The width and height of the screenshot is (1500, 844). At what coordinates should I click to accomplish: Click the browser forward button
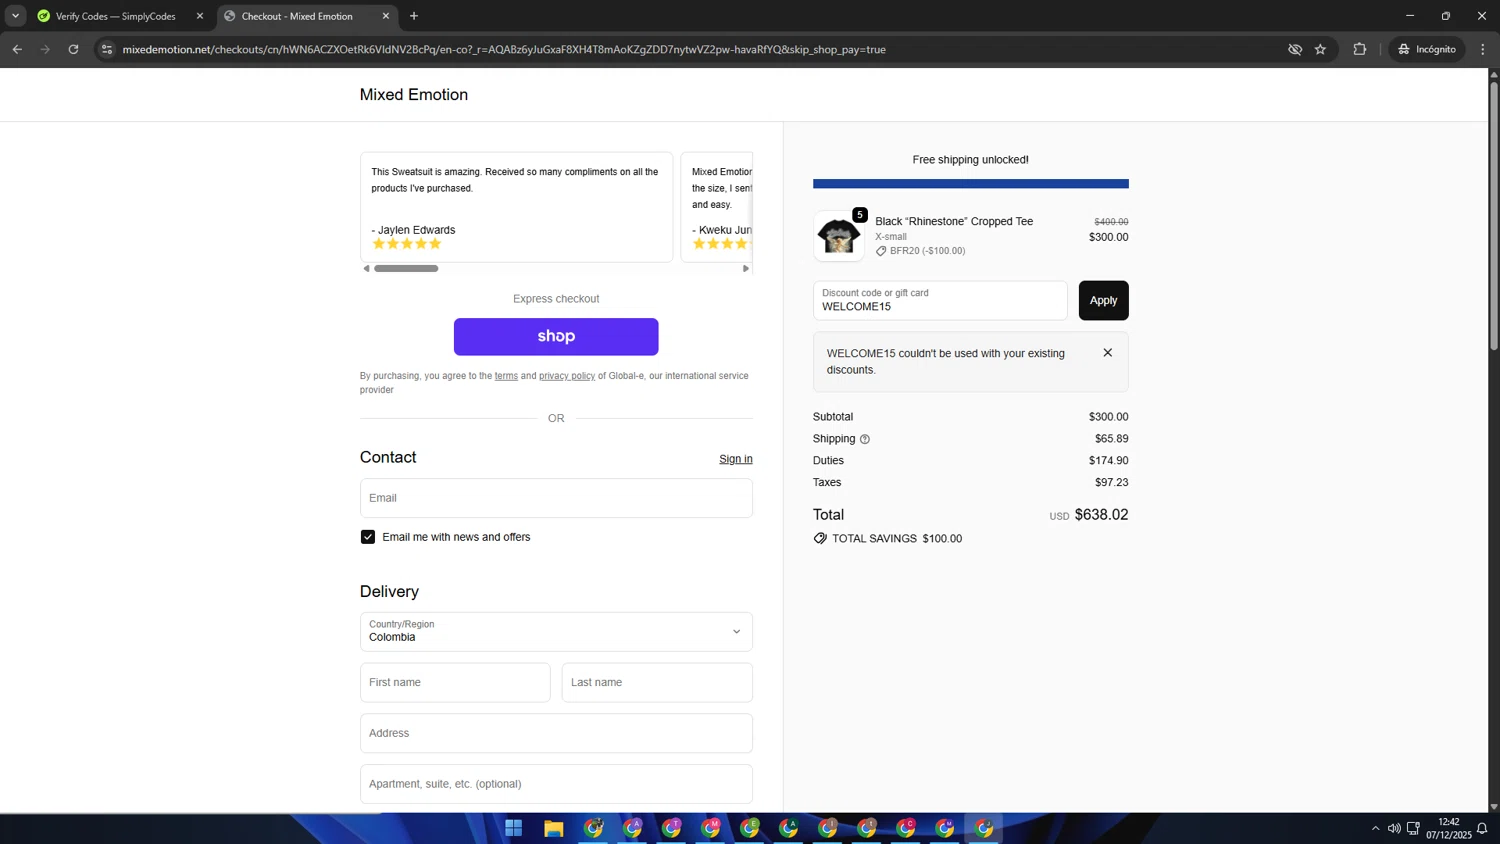point(45,49)
